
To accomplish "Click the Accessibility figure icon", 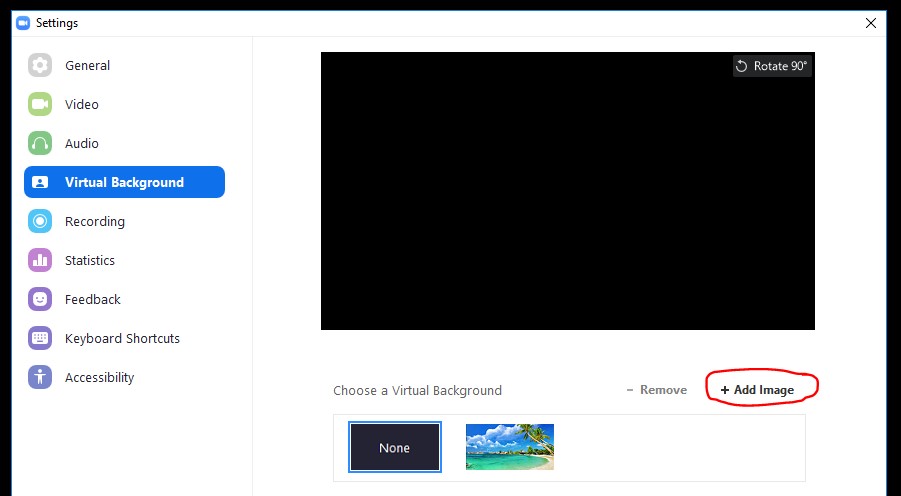I will click(40, 377).
